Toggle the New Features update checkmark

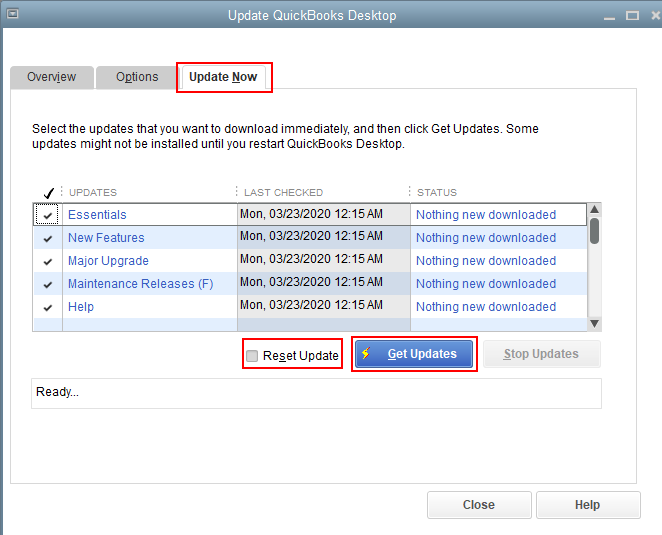click(x=48, y=239)
